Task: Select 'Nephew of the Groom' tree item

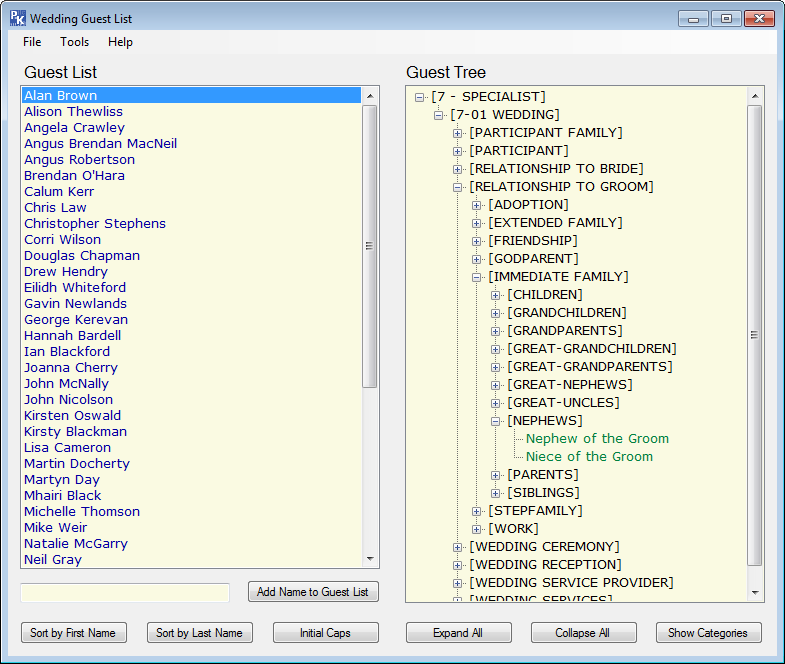Action: 597,439
